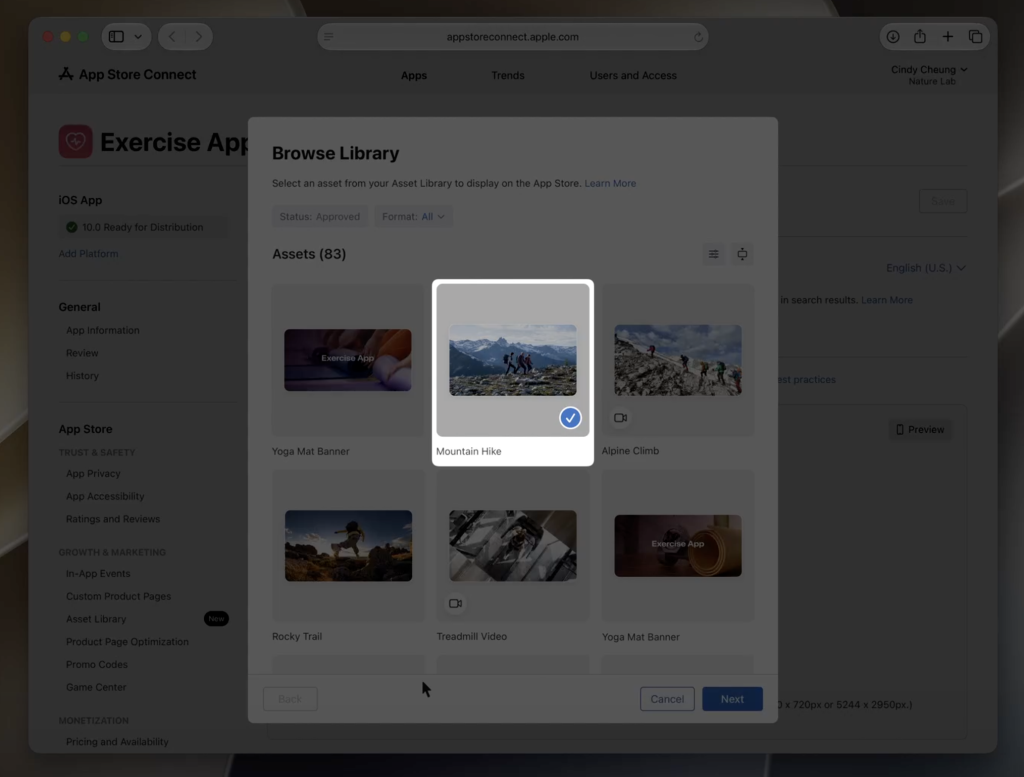This screenshot has width=1024, height=777.
Task: Open Ratings and Reviews in the sidebar
Action: (x=112, y=519)
